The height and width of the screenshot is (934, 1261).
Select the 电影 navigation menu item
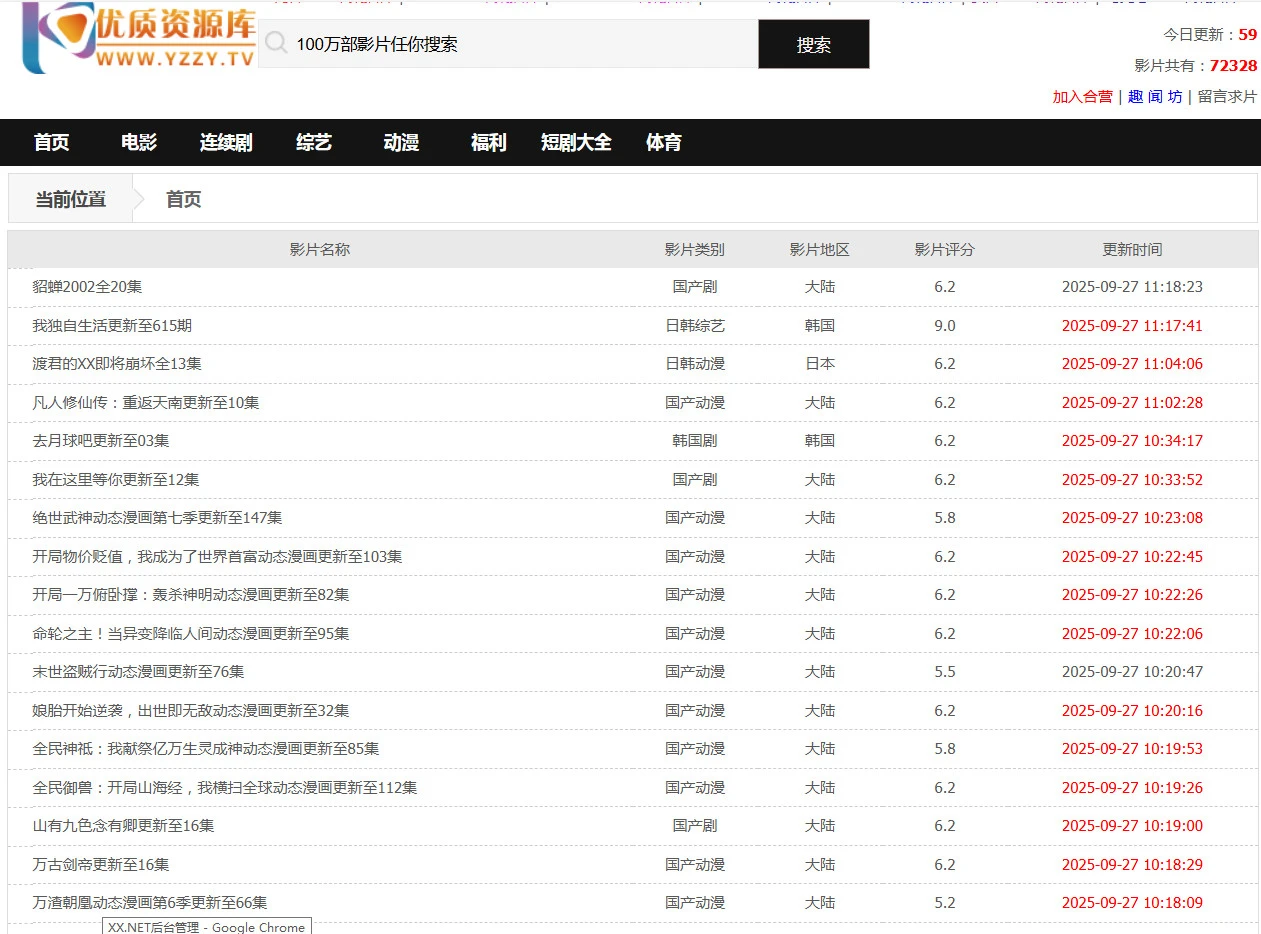137,142
